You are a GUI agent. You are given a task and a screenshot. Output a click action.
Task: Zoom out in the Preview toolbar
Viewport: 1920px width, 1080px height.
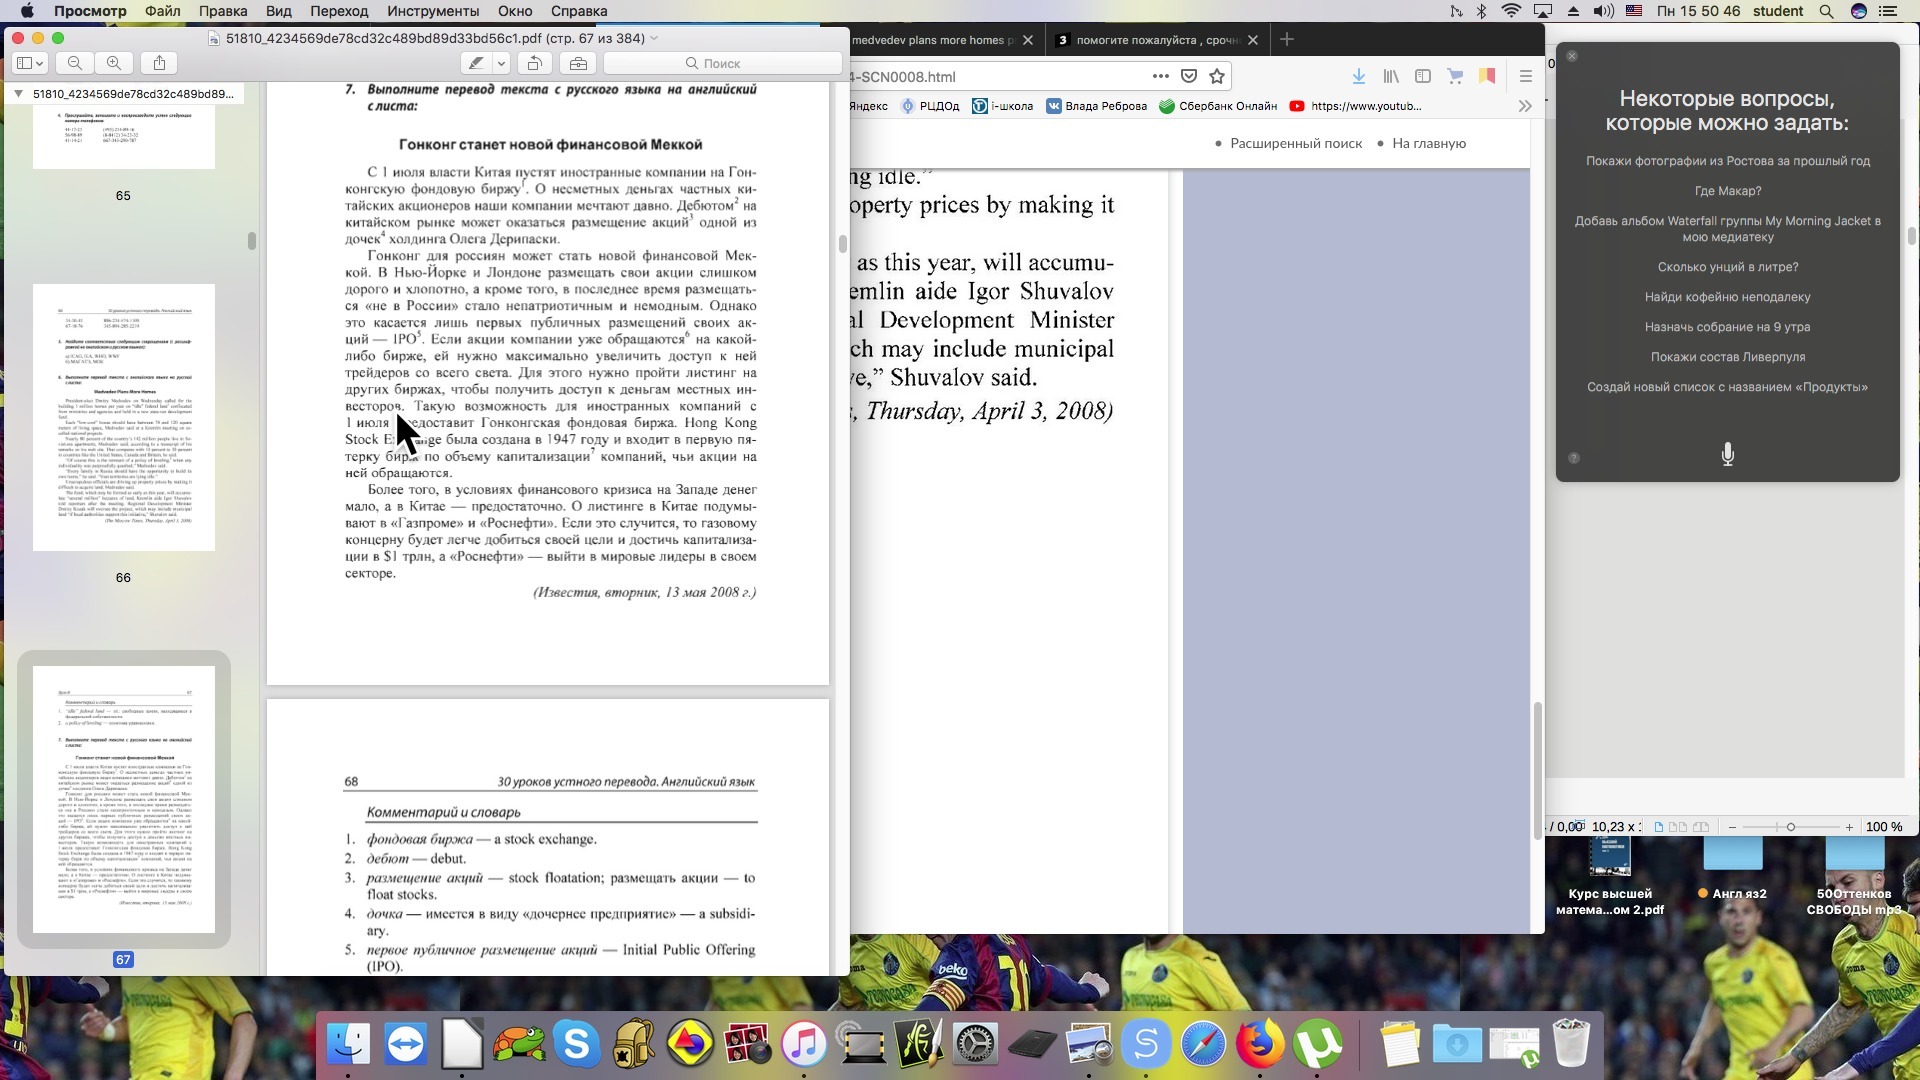pos(75,63)
